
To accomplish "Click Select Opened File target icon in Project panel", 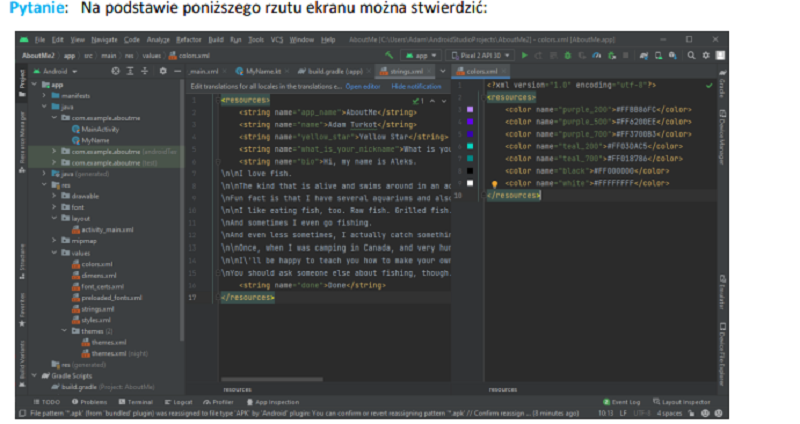I will [x=115, y=71].
